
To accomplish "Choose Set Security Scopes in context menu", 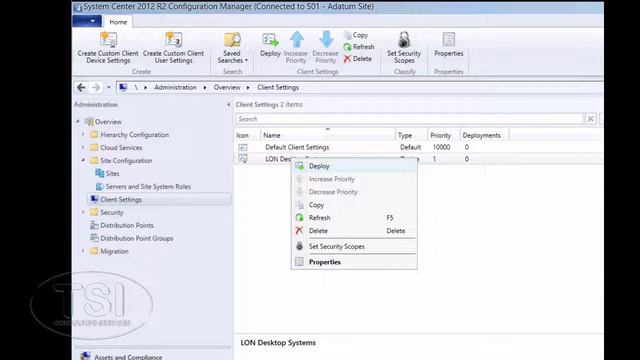I will pyautogui.click(x=354, y=247).
